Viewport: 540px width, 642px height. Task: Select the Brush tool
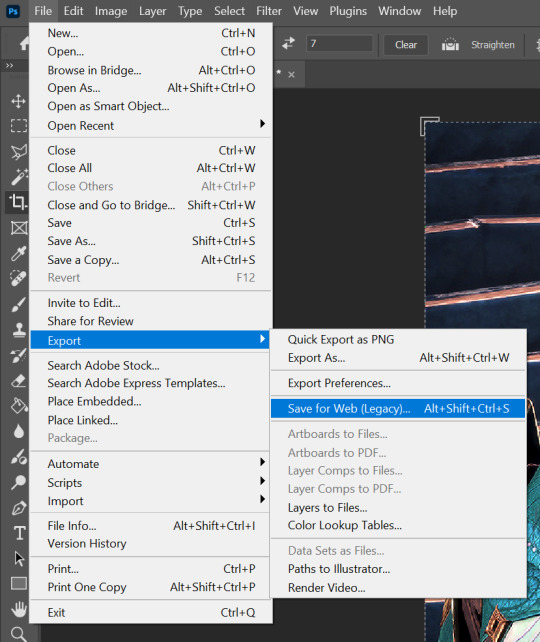click(18, 304)
